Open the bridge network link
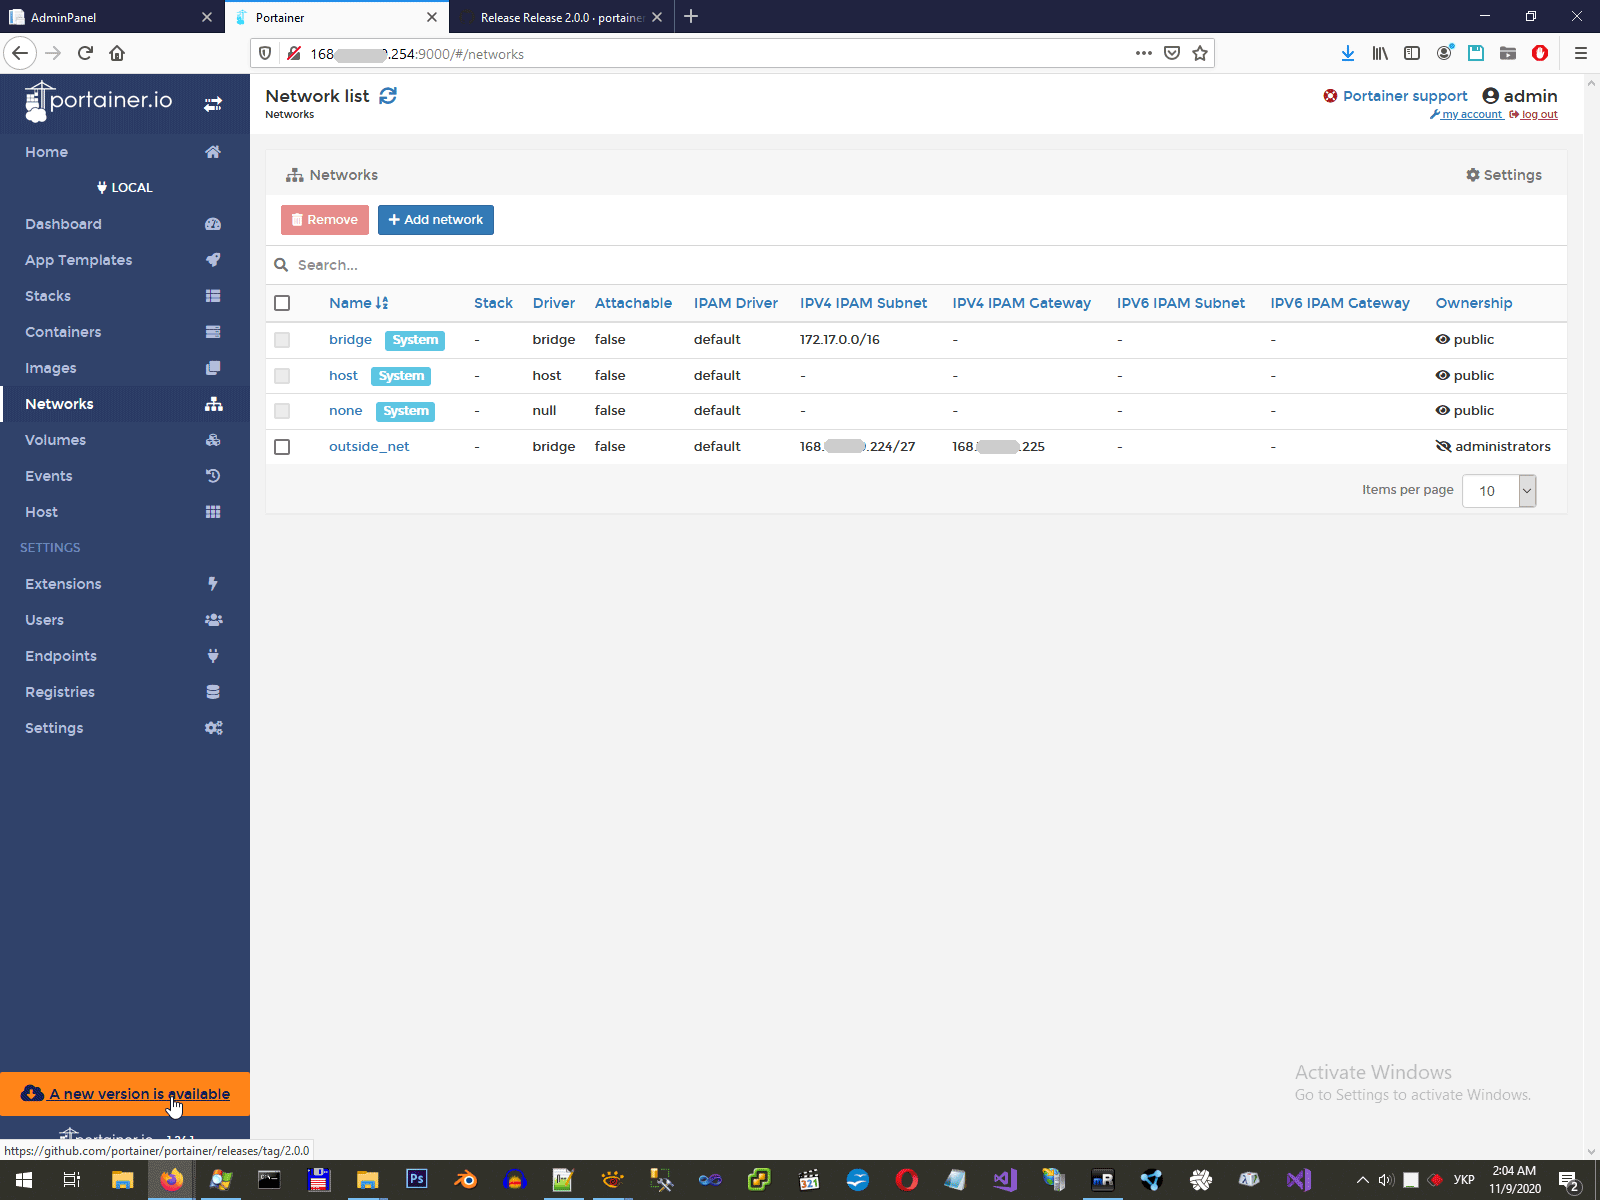This screenshot has width=1600, height=1200. pos(350,340)
